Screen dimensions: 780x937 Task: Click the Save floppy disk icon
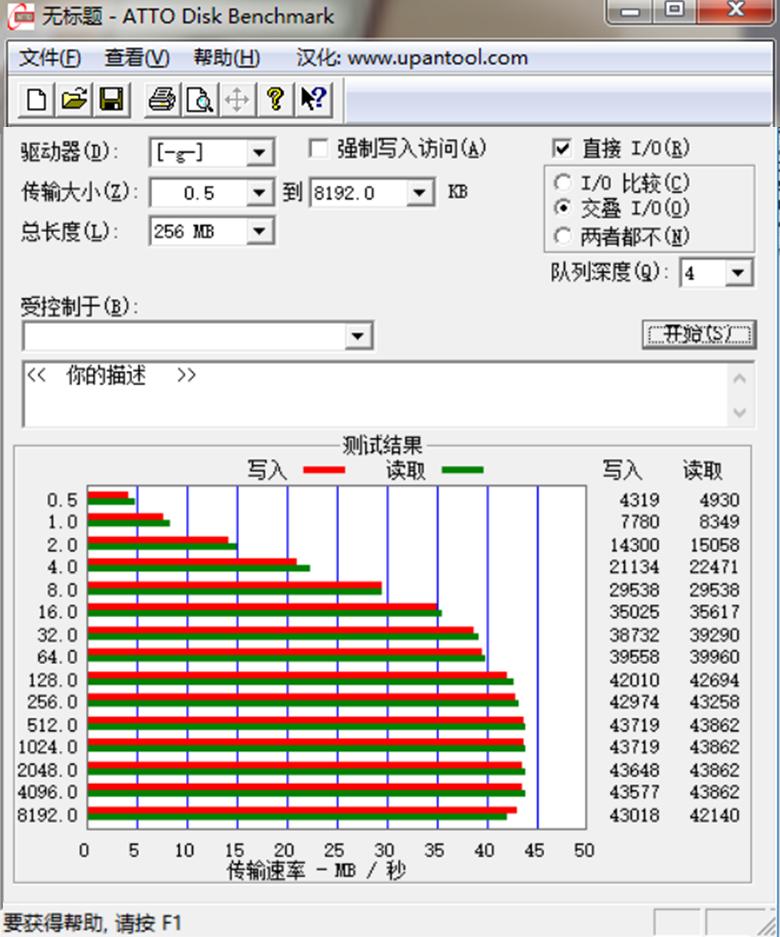pos(111,99)
